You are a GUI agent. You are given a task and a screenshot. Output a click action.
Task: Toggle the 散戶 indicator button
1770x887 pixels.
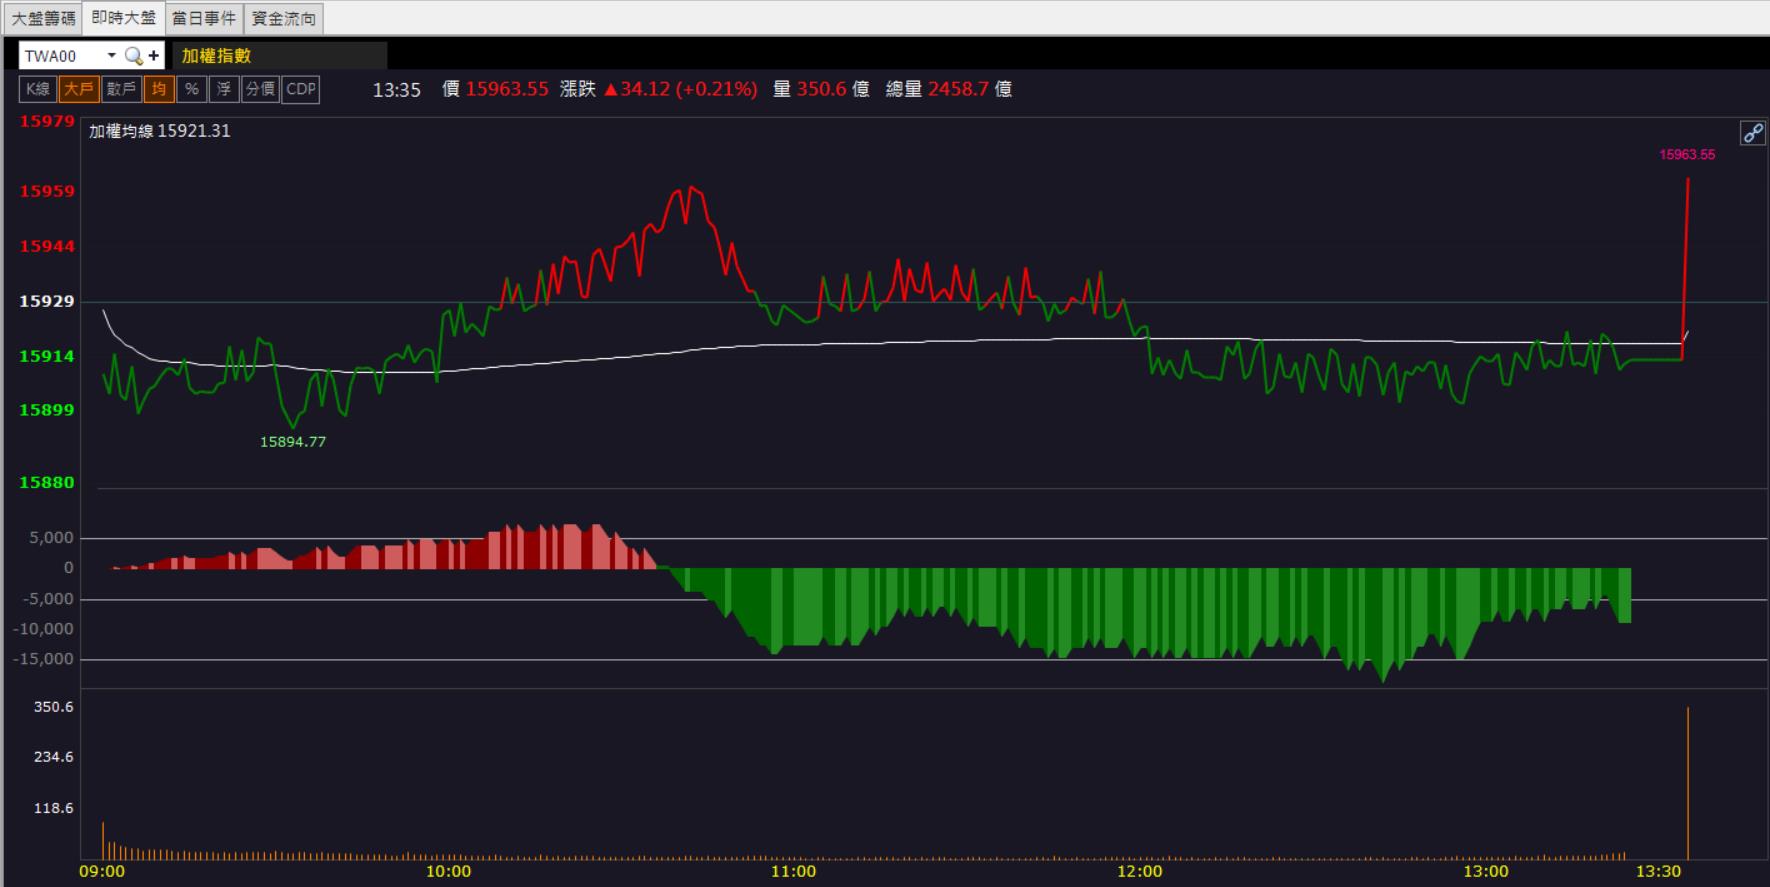click(121, 89)
